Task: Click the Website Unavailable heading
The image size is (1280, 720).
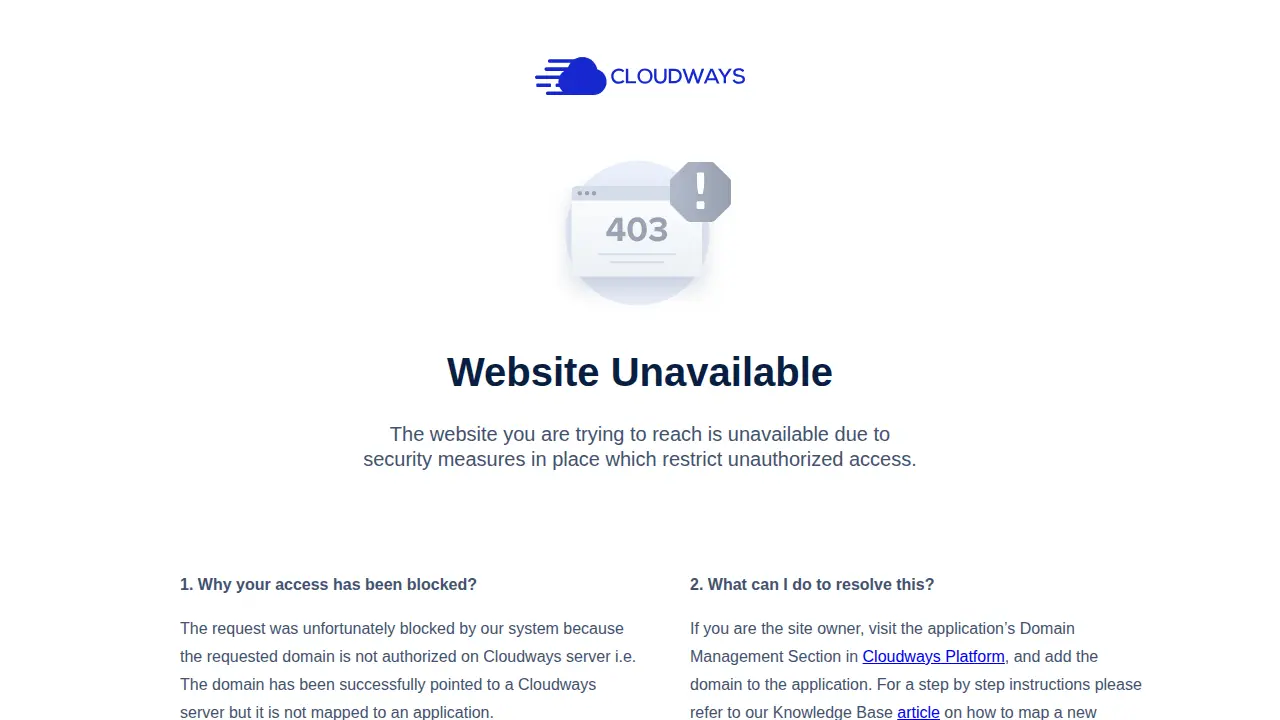Action: 640,372
